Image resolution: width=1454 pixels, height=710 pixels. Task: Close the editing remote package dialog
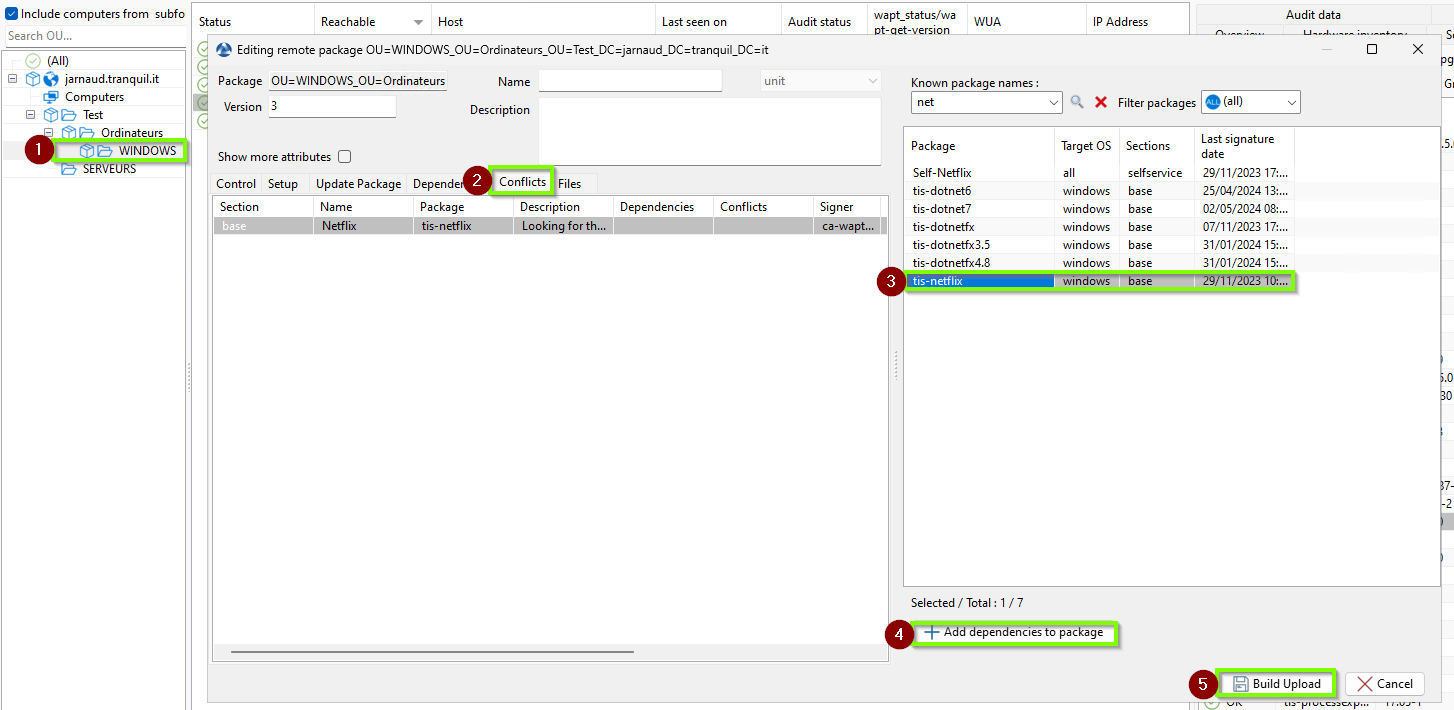(x=1418, y=49)
